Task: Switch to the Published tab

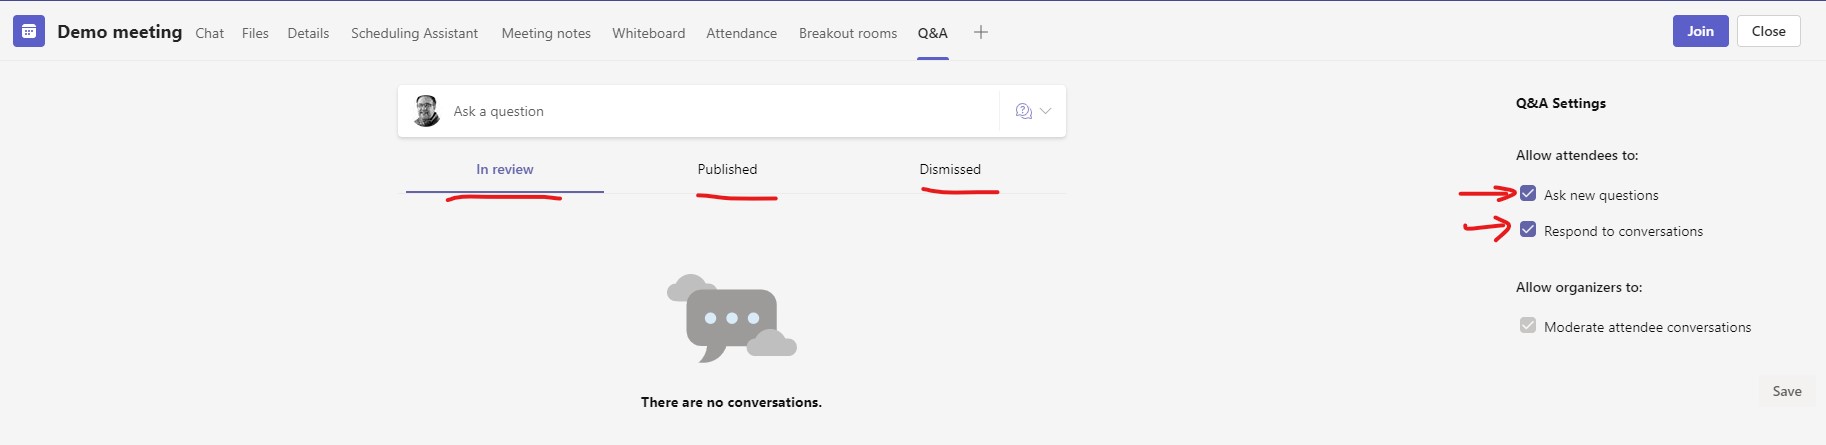Action: pos(727,169)
